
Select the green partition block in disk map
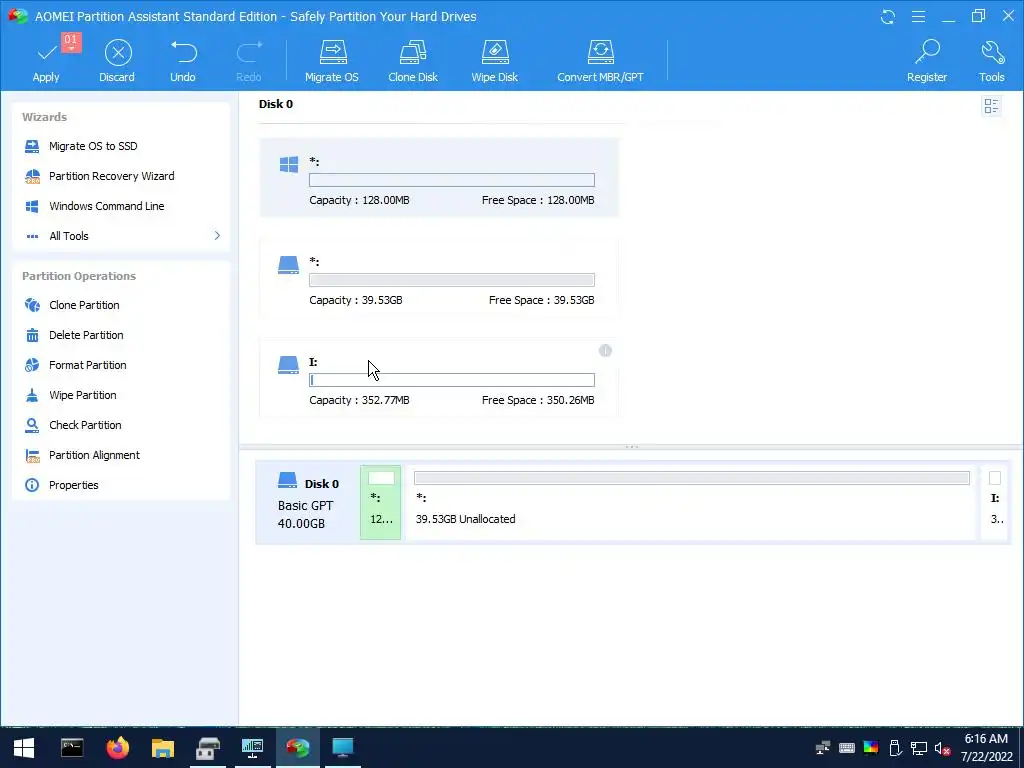point(381,502)
